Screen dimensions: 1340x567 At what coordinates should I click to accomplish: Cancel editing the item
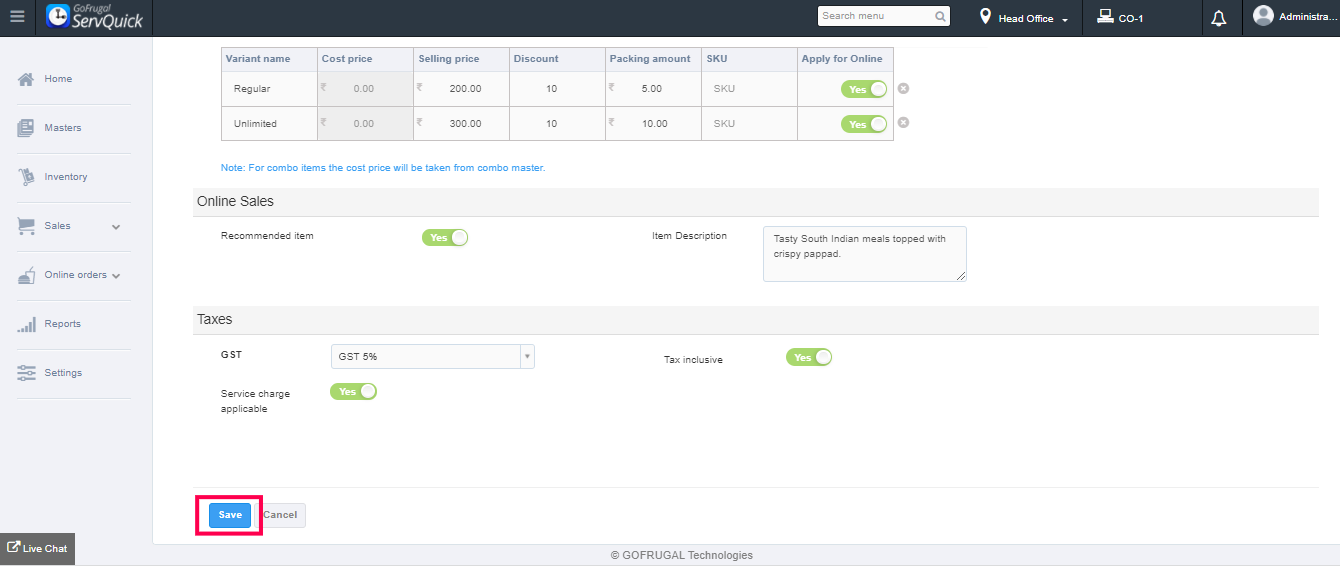point(280,515)
